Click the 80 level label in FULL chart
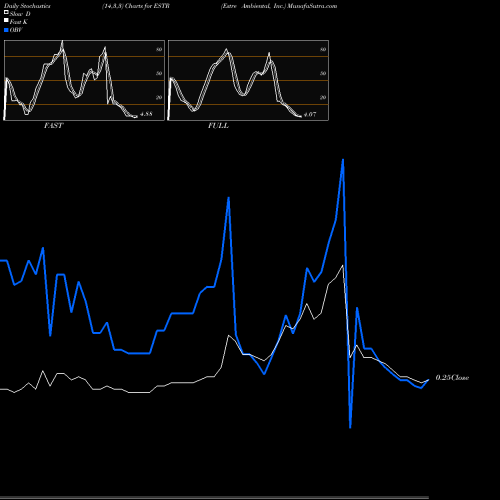The width and height of the screenshot is (500, 500). click(323, 49)
